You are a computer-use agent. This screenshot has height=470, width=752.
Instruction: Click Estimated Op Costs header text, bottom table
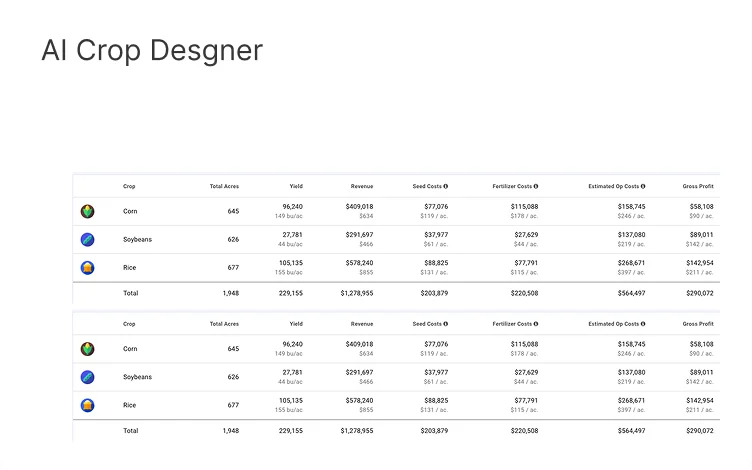click(x=613, y=324)
